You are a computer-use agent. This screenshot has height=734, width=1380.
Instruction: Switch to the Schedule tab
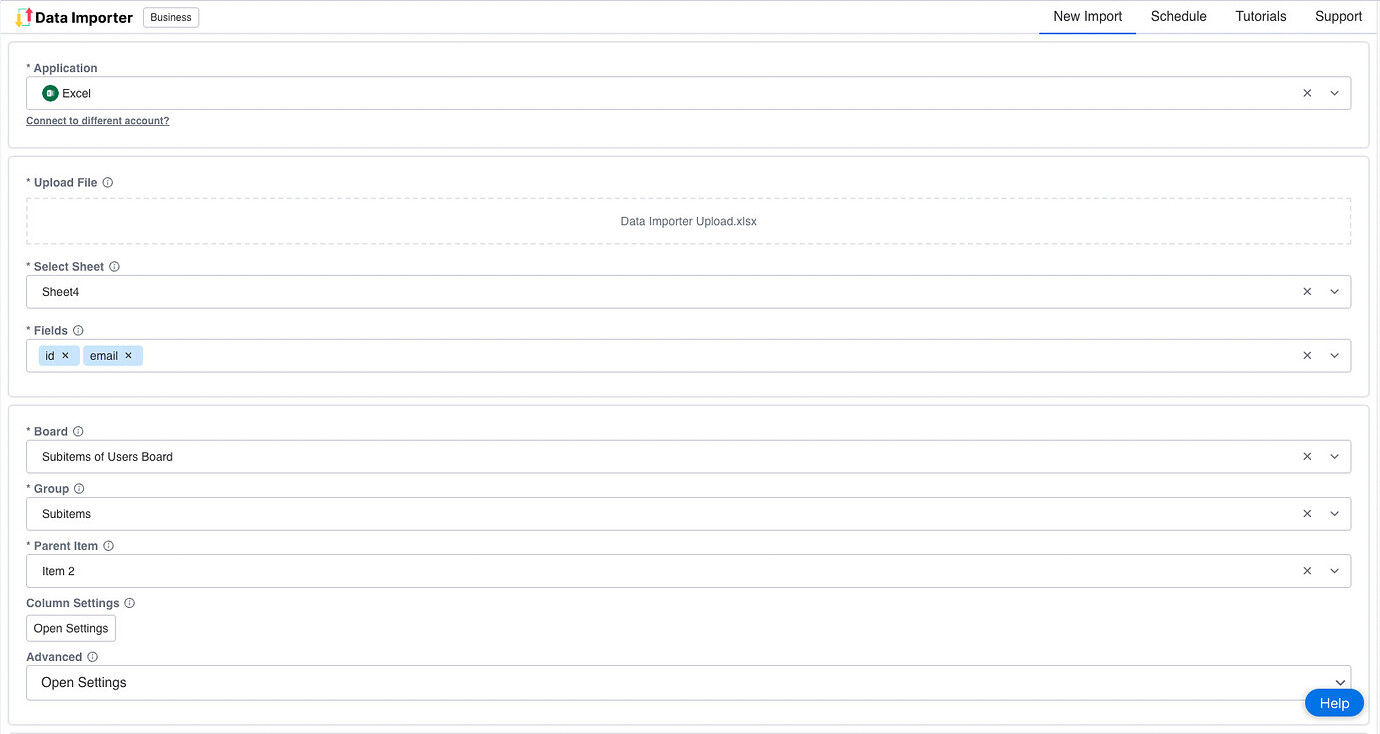point(1178,16)
